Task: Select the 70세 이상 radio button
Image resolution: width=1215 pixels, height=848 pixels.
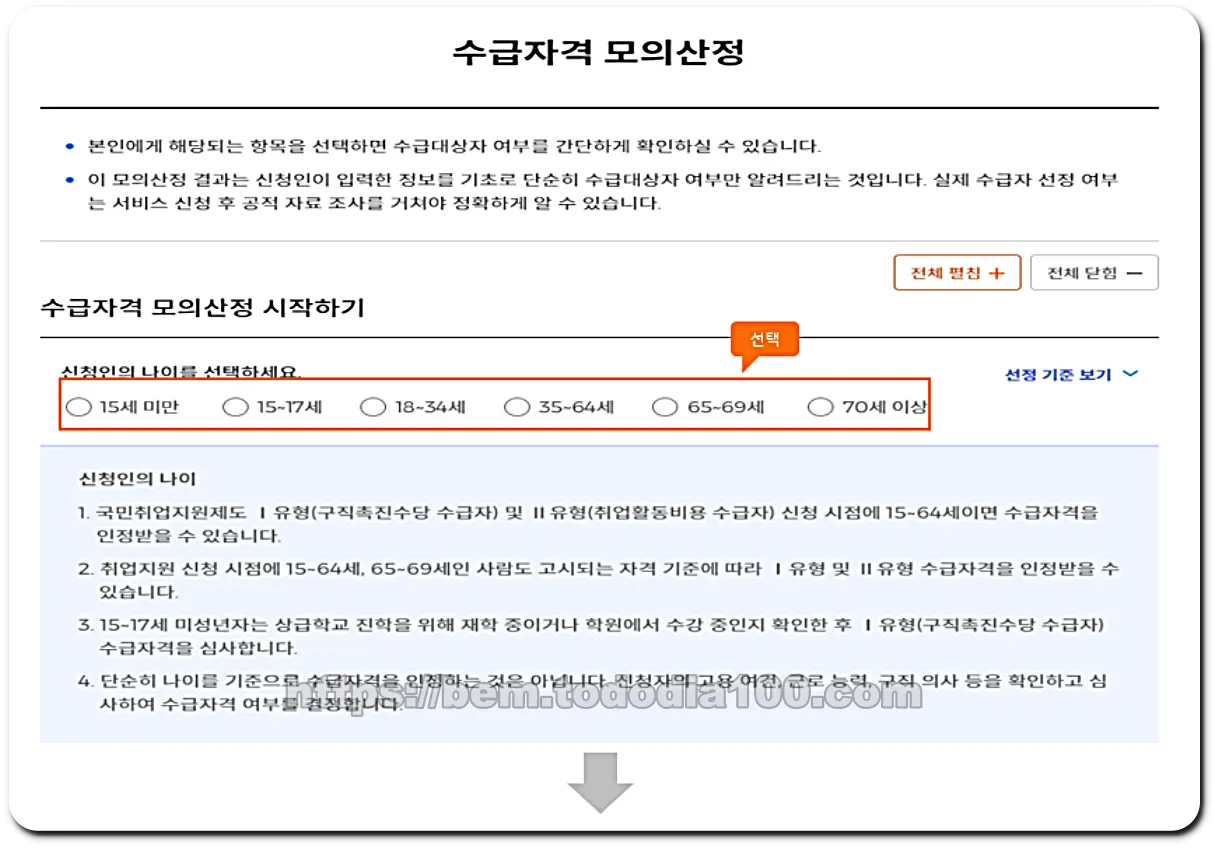Action: click(x=820, y=406)
